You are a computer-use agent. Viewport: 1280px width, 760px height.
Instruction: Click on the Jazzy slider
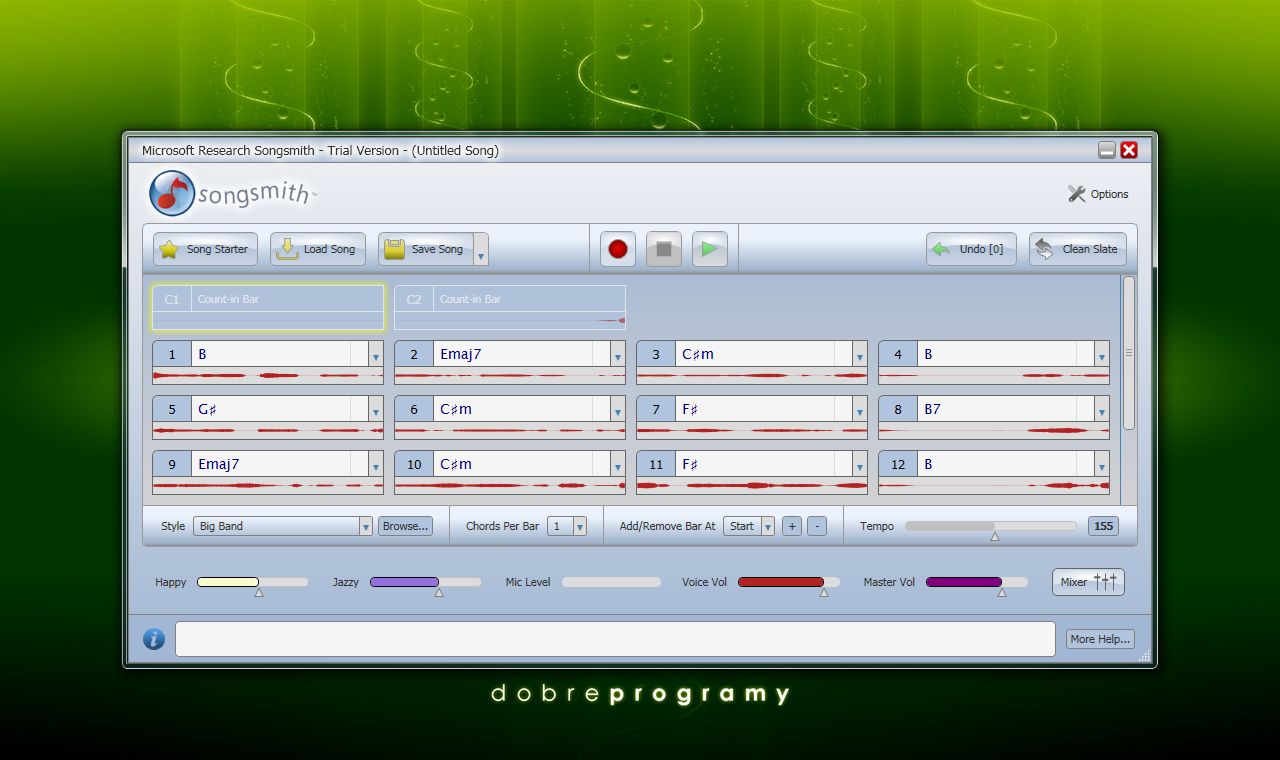pos(425,582)
